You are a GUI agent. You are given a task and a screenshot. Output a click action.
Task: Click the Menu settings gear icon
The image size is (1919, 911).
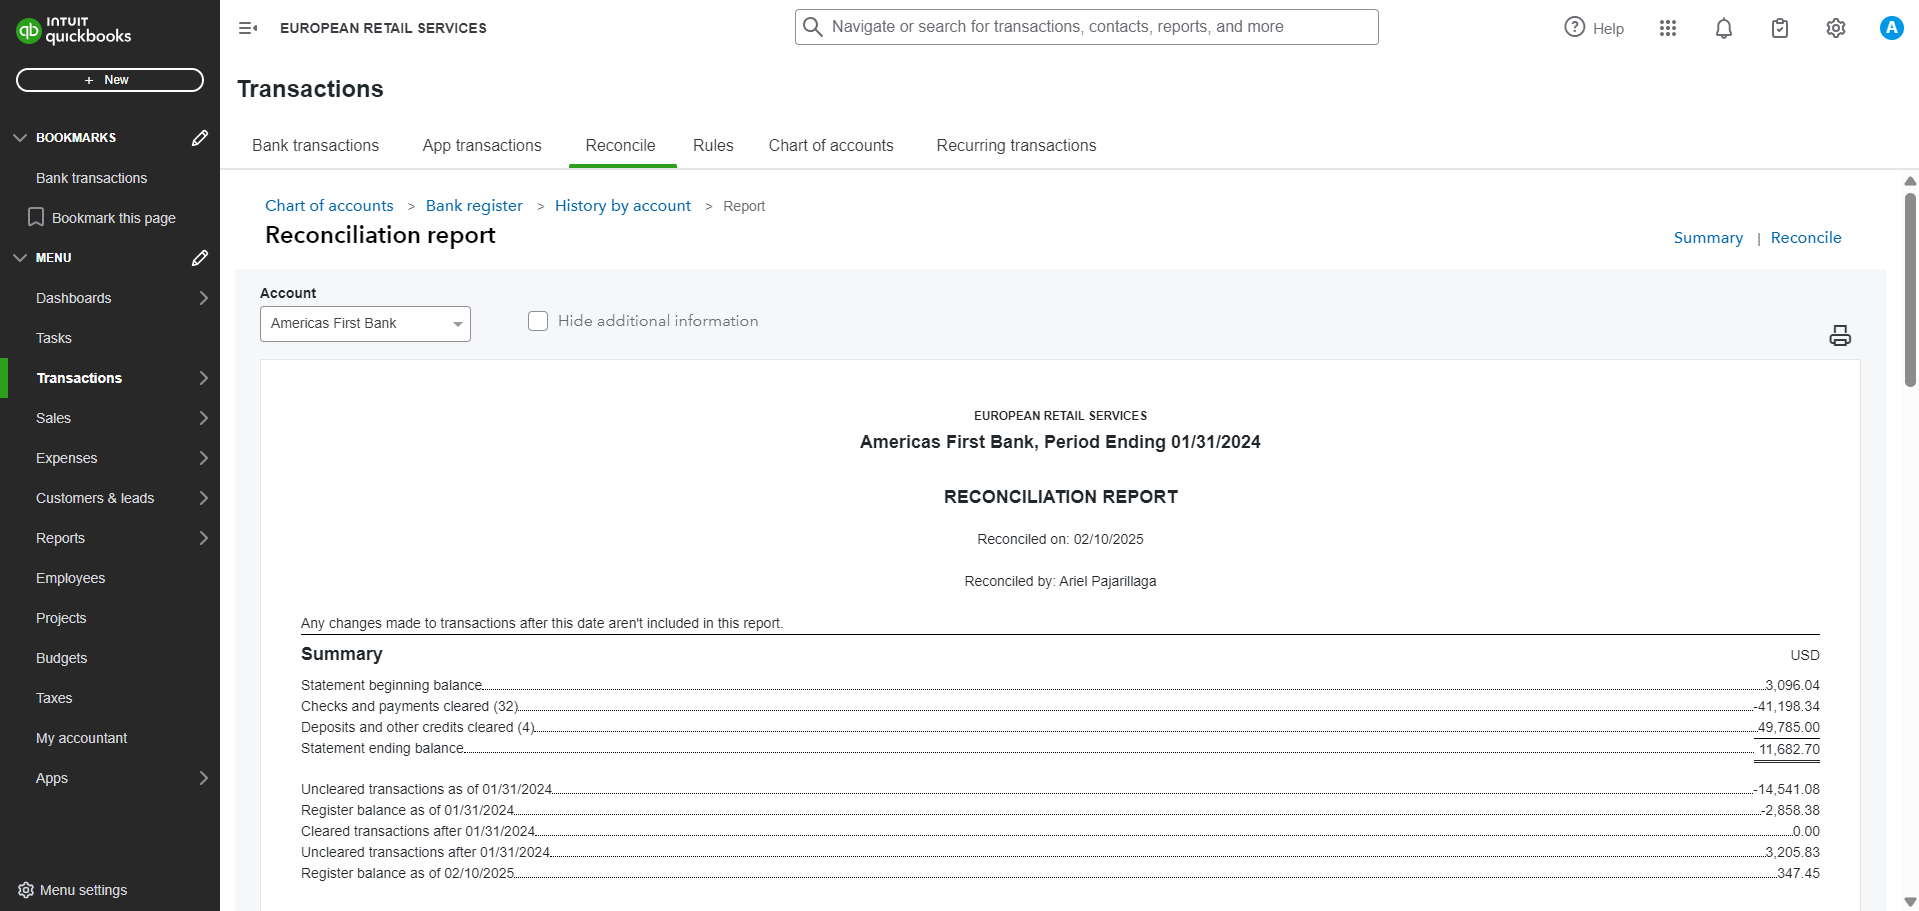[26, 890]
